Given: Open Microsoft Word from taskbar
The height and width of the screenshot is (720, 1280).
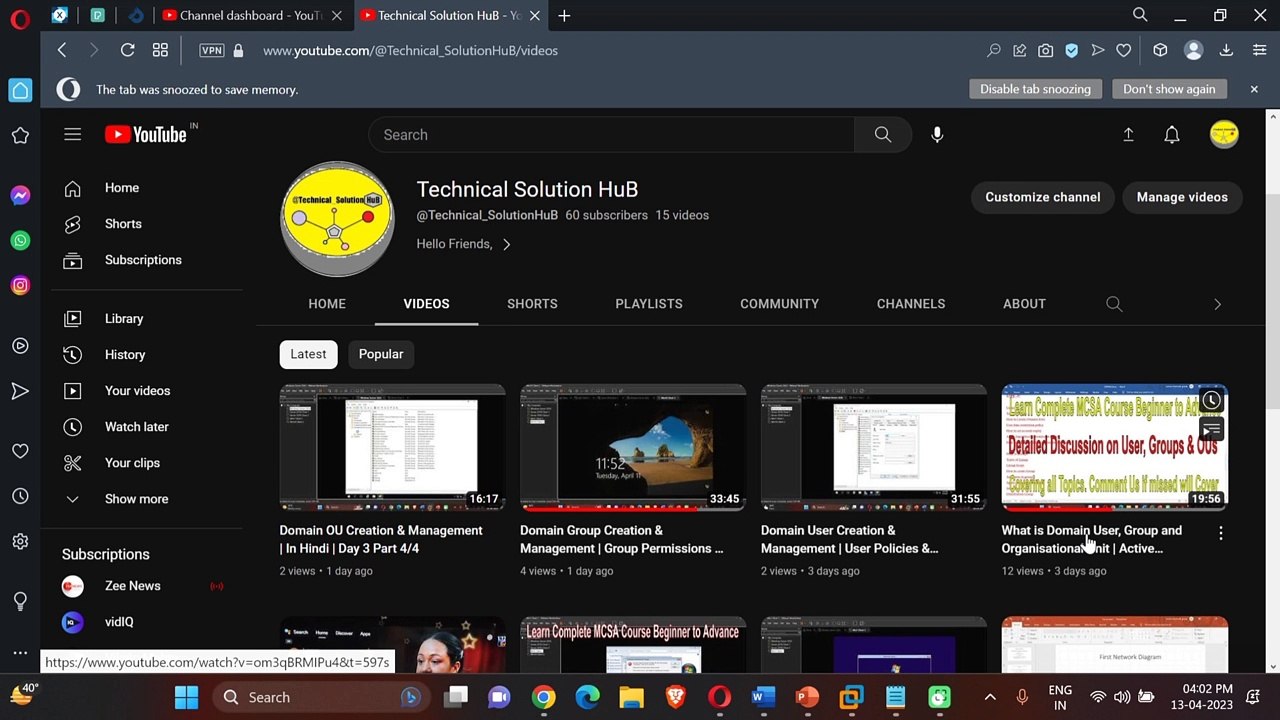Looking at the screenshot, I should click(763, 697).
